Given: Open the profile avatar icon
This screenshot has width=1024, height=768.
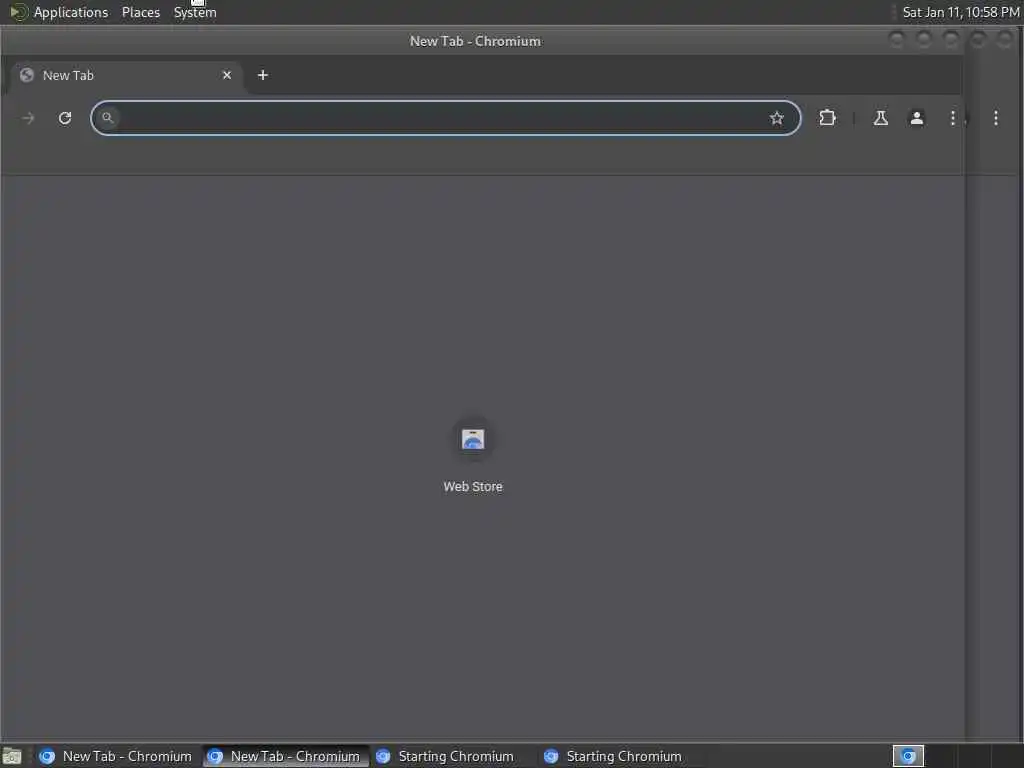Looking at the screenshot, I should click(917, 118).
